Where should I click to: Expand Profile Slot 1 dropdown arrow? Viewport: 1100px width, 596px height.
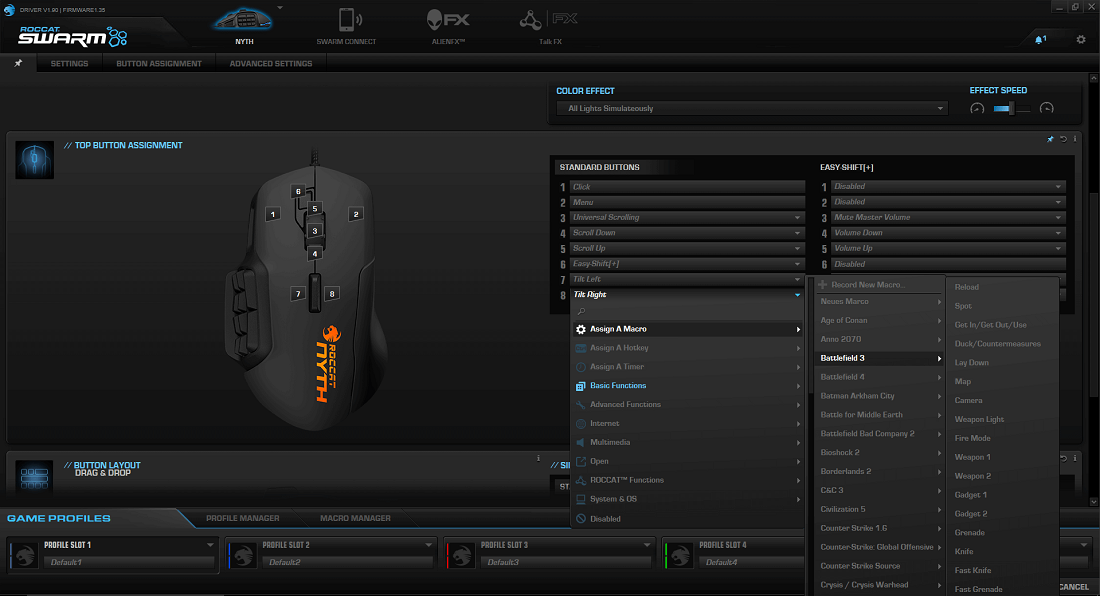pos(210,545)
